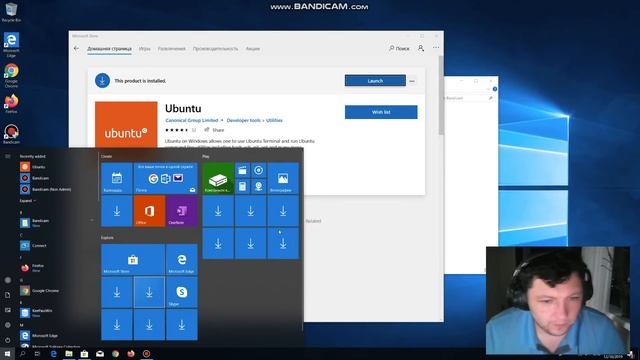The width and height of the screenshot is (640, 360).
Task: Open the Calendar tile
Action: click(117, 178)
